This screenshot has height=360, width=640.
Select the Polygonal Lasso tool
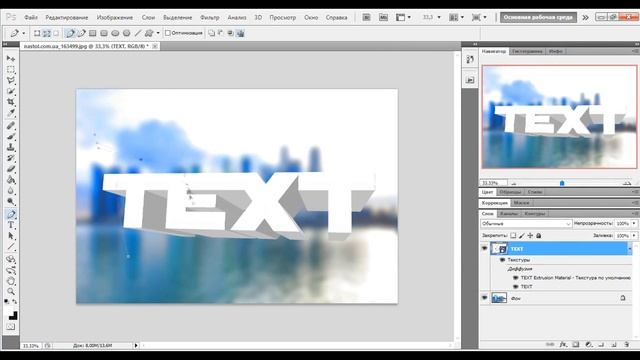point(11,80)
